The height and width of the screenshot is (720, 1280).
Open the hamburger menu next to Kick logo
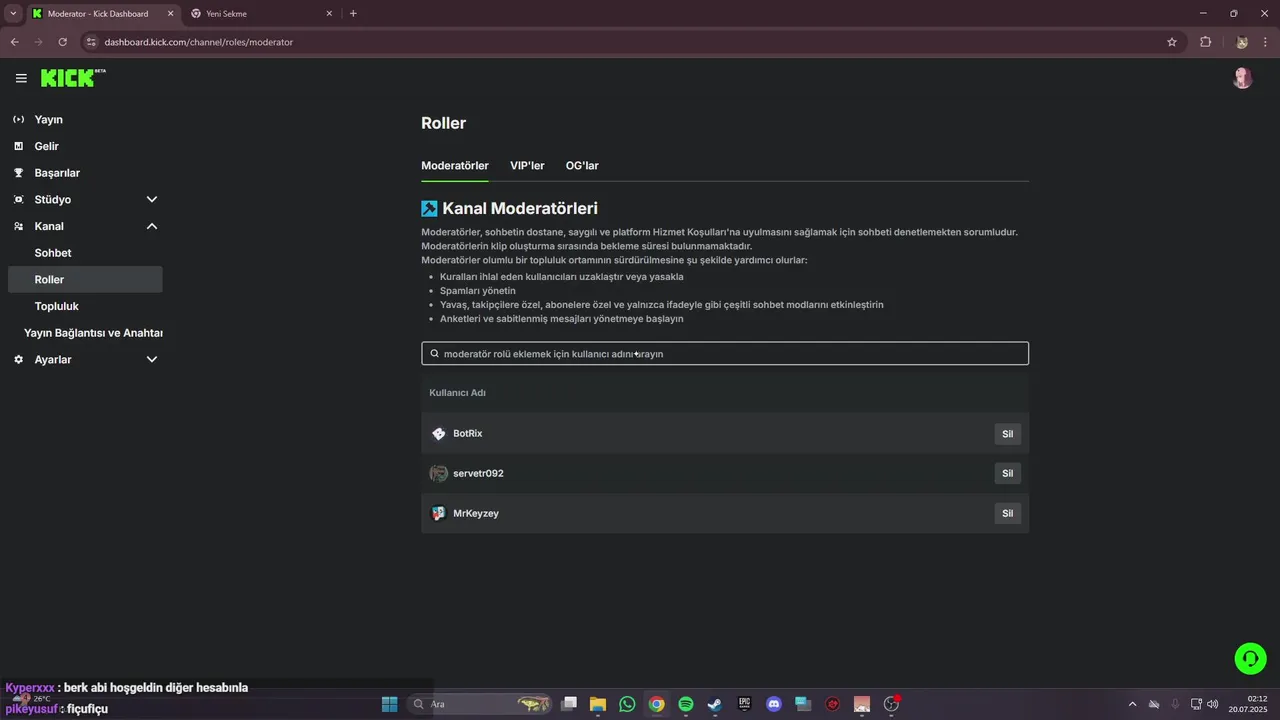(x=21, y=78)
